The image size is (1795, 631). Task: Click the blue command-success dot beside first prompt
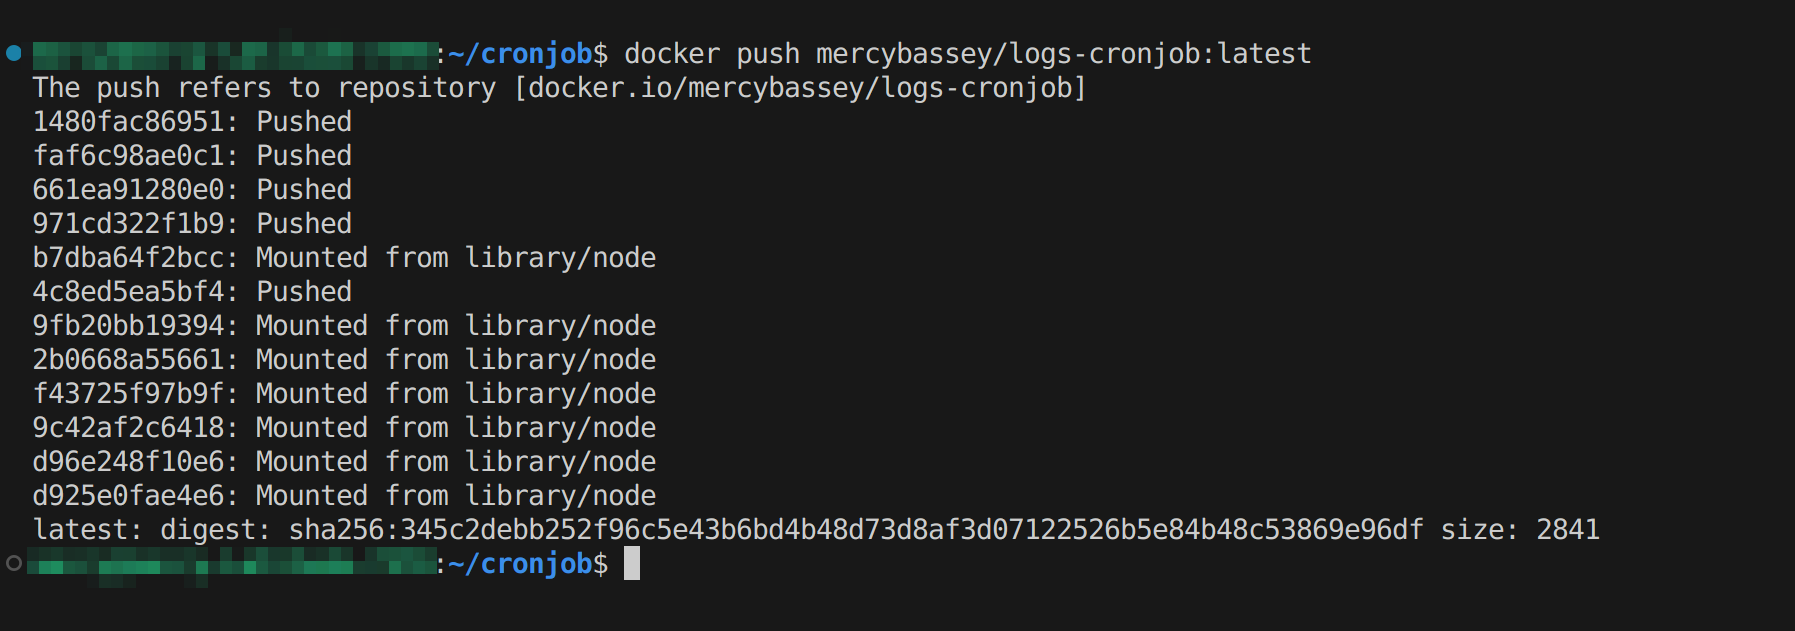[14, 53]
